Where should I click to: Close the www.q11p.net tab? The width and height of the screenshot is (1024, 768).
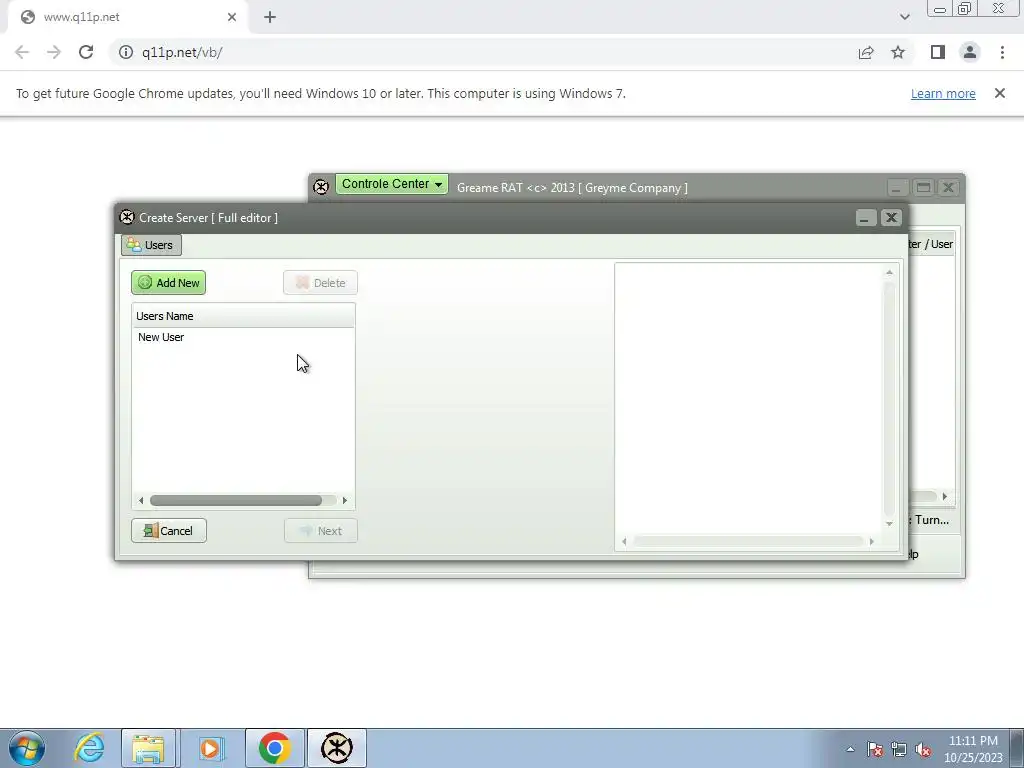(x=232, y=17)
